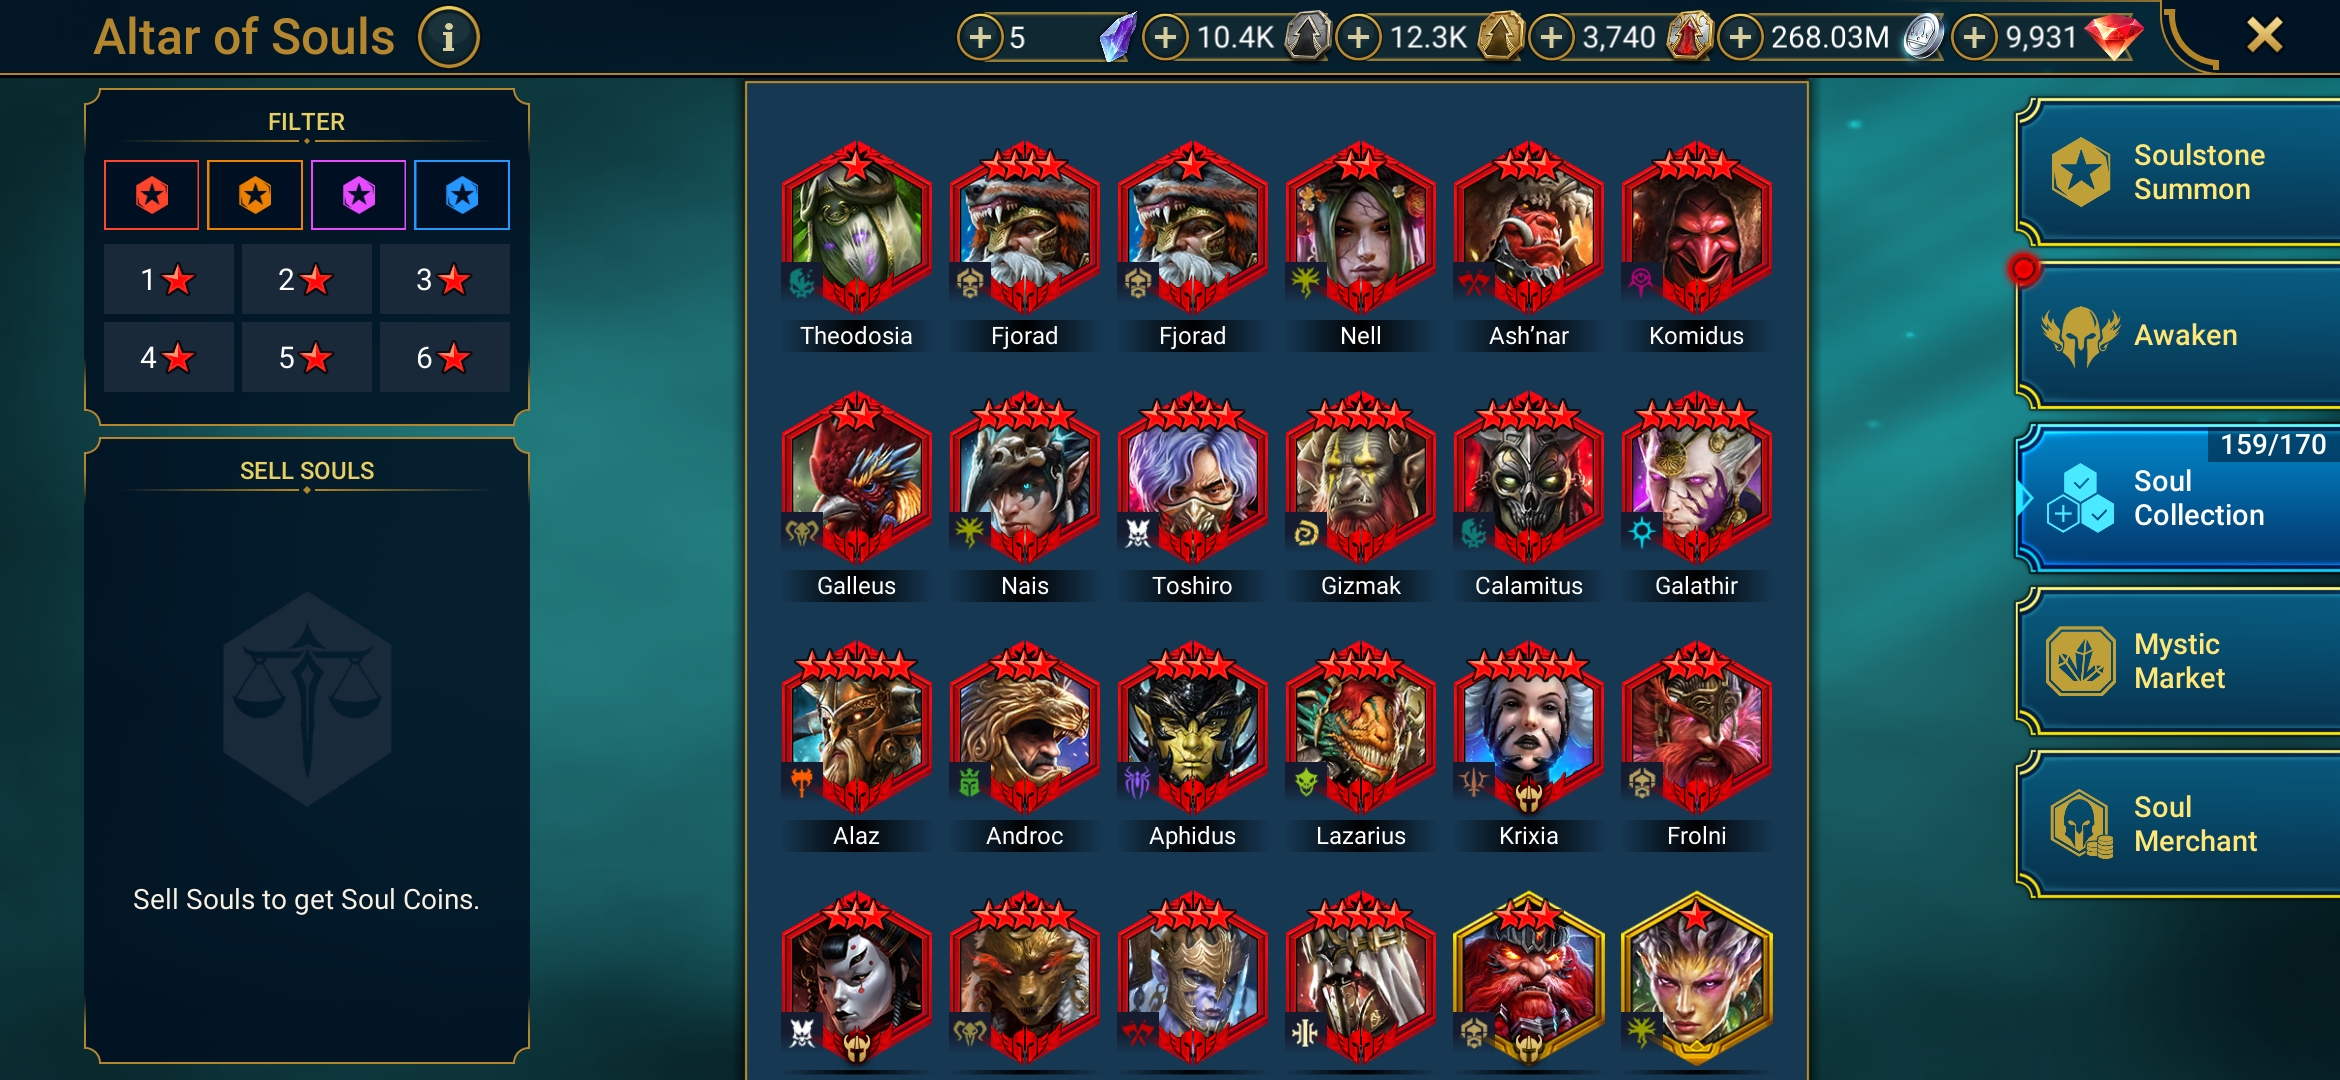Toggle the orange rarity filter
This screenshot has height=1080, width=2340.
tap(255, 195)
